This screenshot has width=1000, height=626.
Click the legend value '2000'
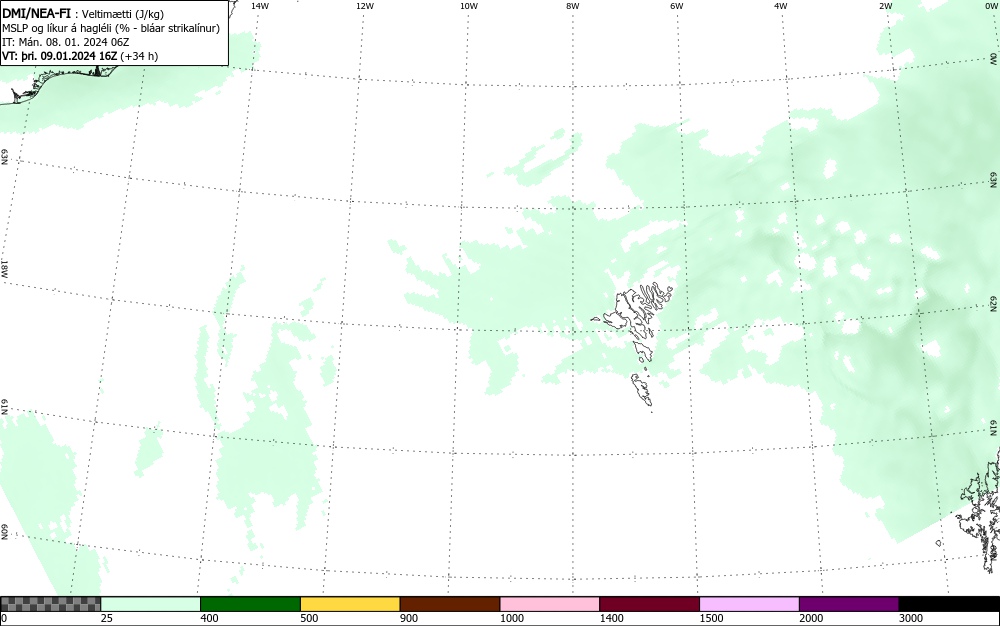coord(811,618)
